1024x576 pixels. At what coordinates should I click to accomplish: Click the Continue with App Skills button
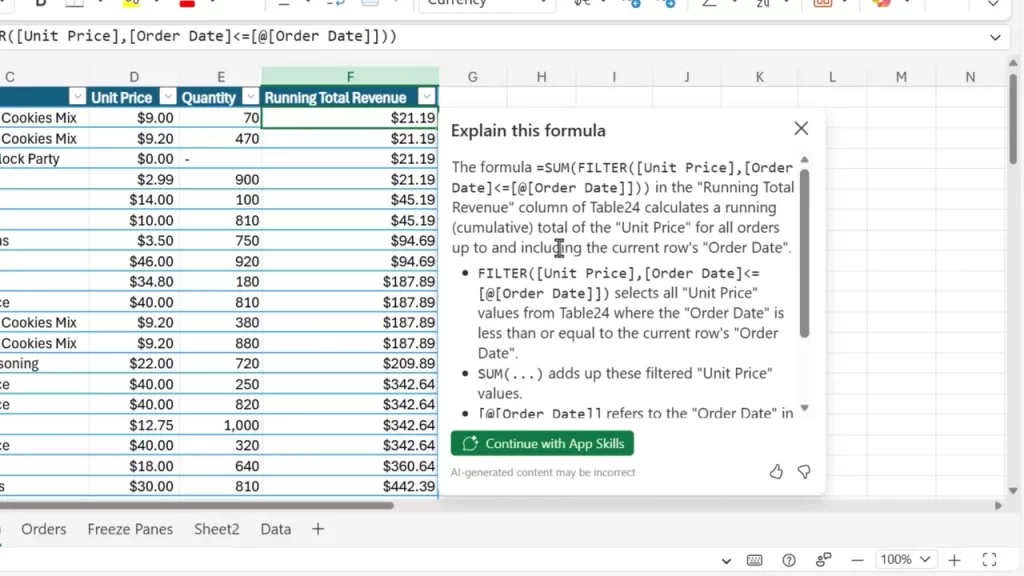click(x=542, y=443)
